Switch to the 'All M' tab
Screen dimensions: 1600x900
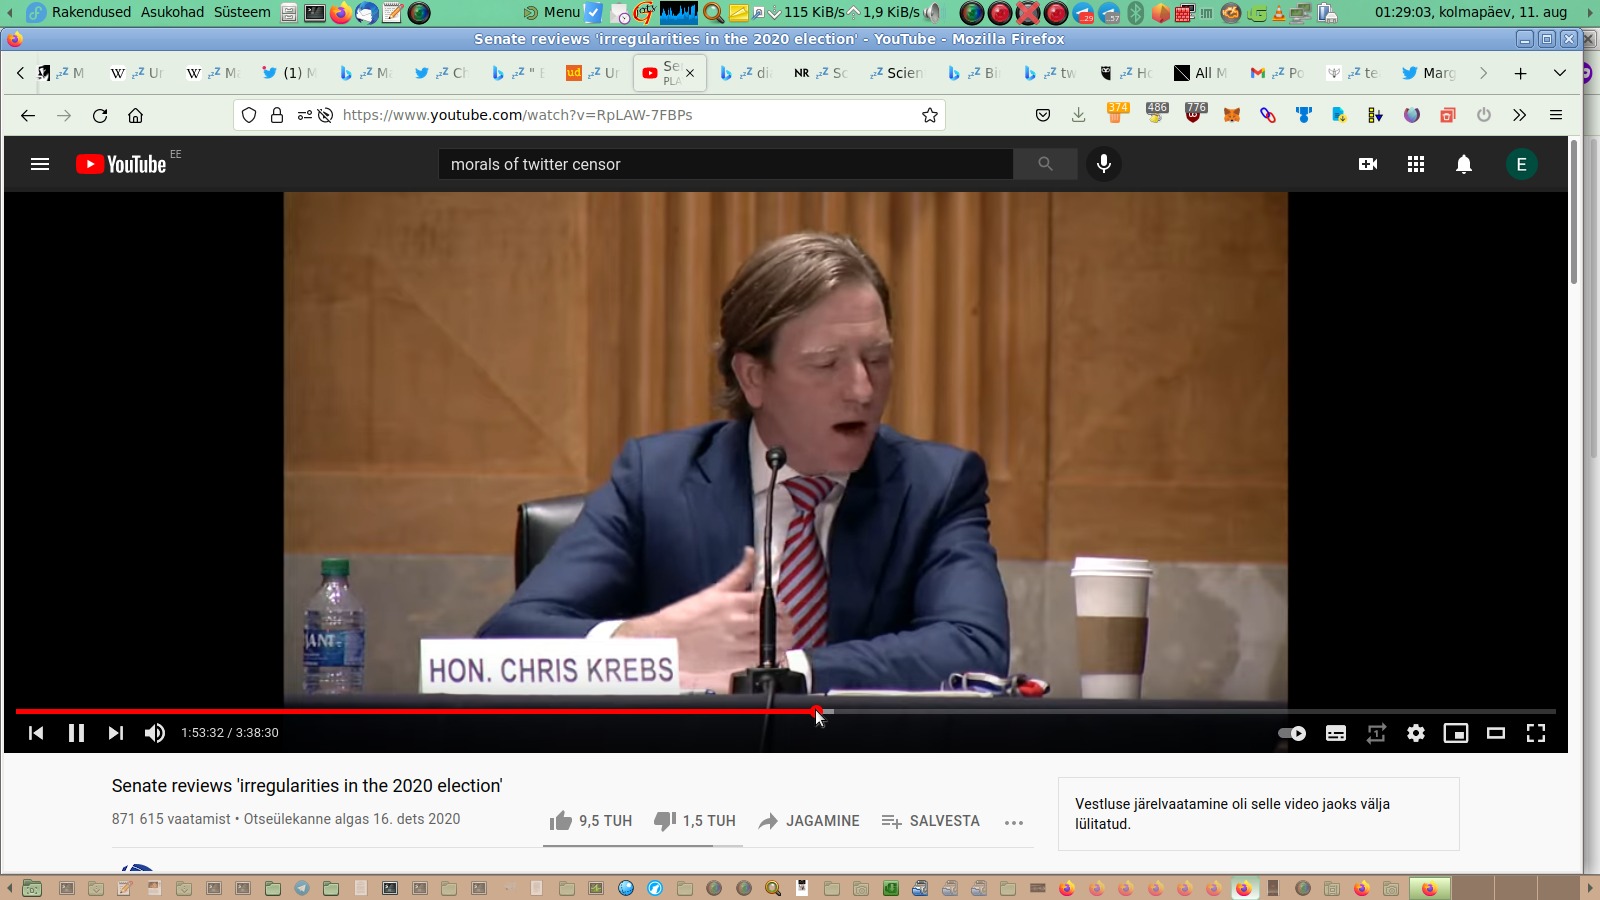point(1201,73)
